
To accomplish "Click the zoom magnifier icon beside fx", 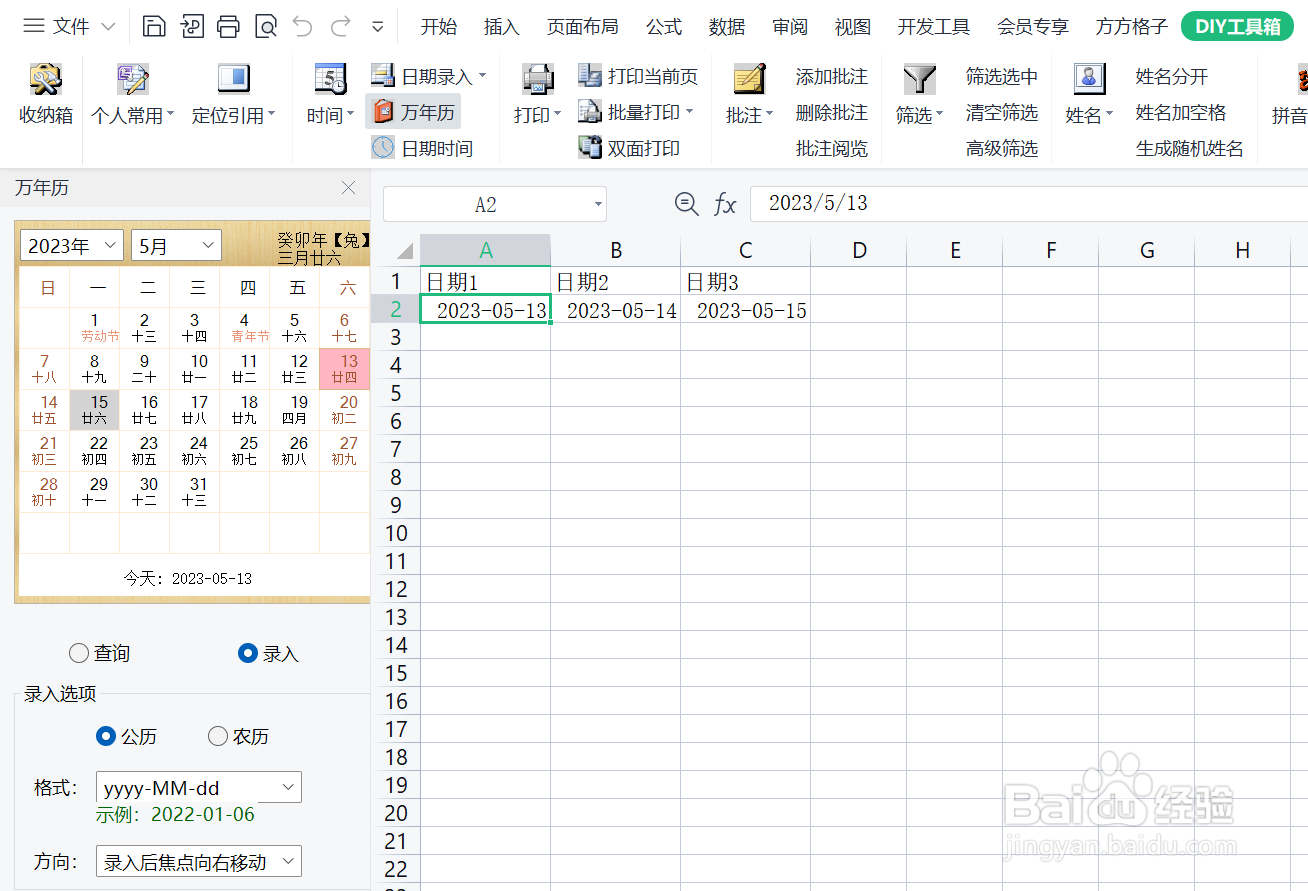I will [686, 204].
